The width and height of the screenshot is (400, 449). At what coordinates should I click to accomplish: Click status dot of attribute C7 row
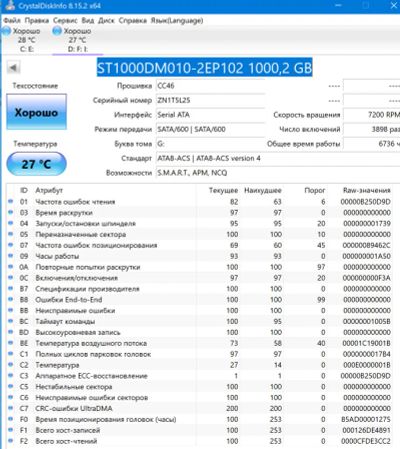click(10, 408)
